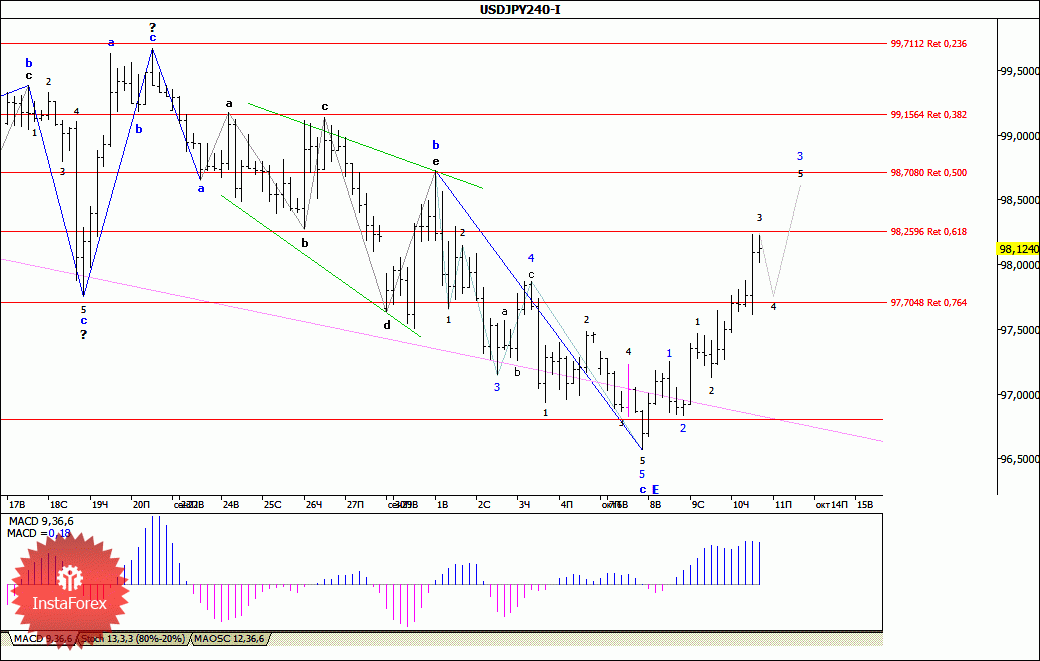Select the projected blue wave label 3 at right
The width and height of the screenshot is (1040, 661).
click(800, 156)
